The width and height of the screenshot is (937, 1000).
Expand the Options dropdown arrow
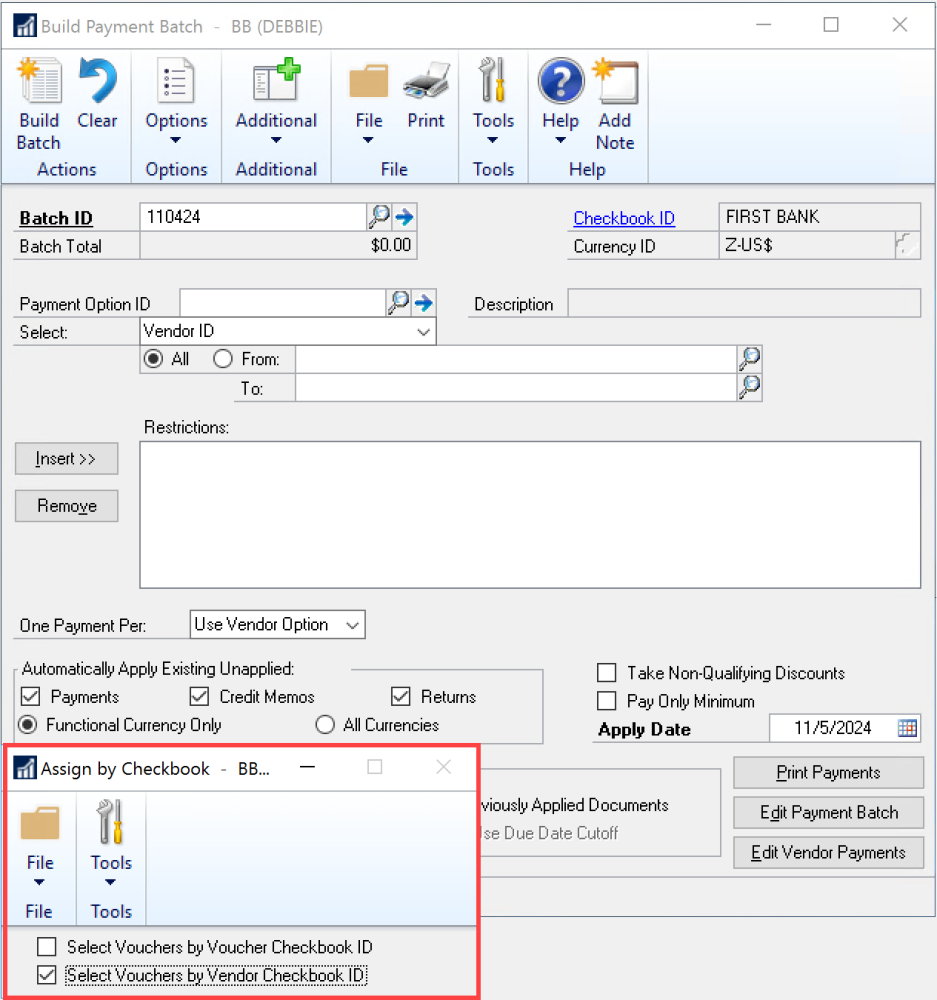(176, 140)
